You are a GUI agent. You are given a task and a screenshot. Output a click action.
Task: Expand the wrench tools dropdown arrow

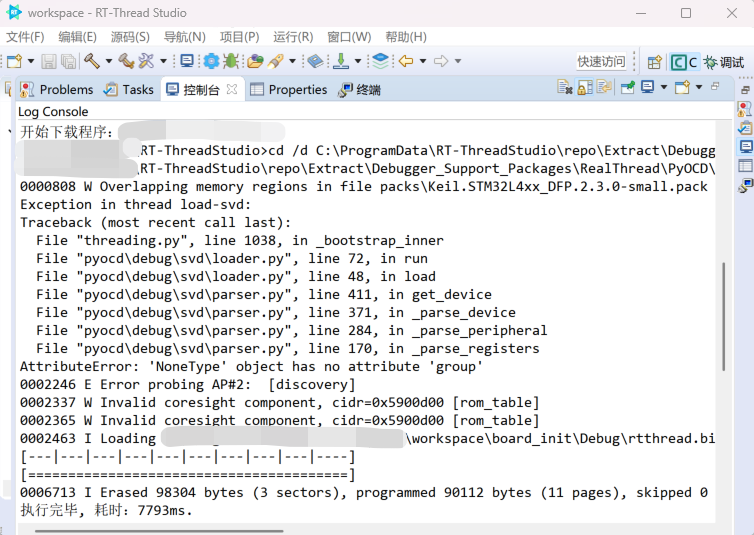163,61
